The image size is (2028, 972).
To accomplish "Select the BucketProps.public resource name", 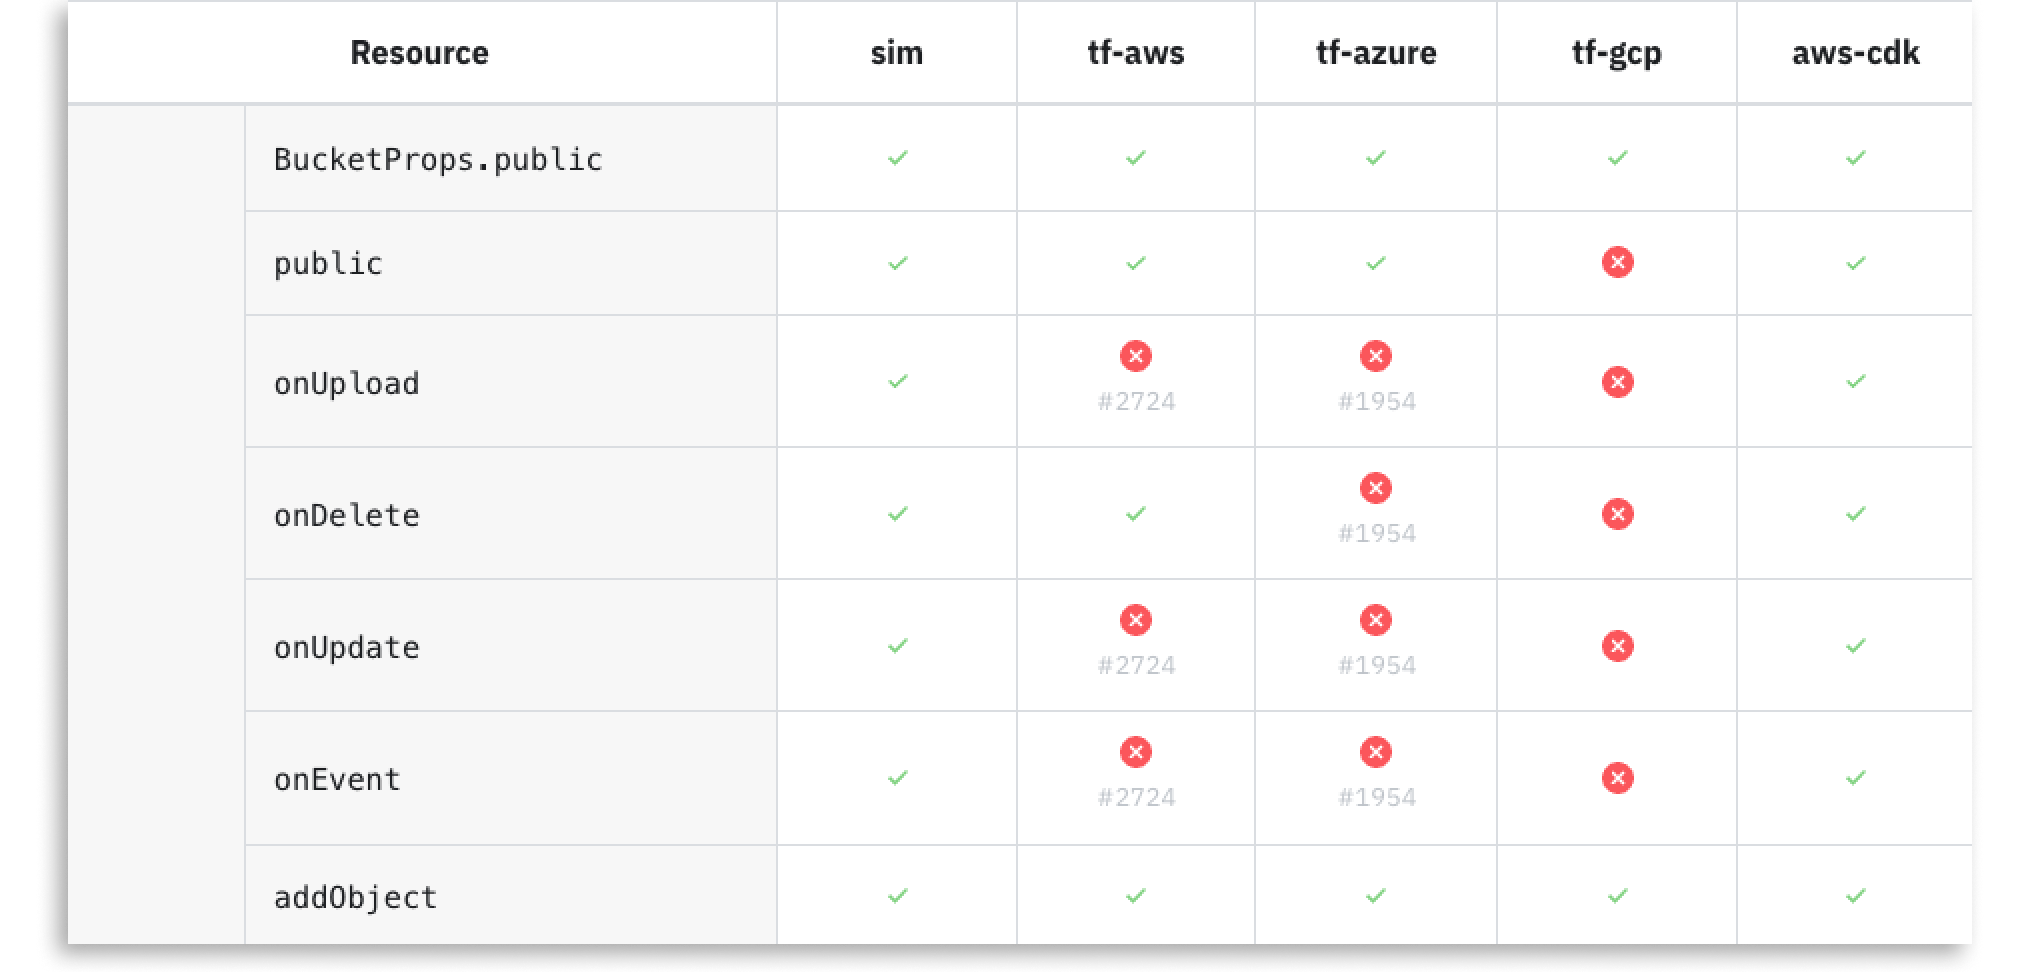I will point(438,160).
